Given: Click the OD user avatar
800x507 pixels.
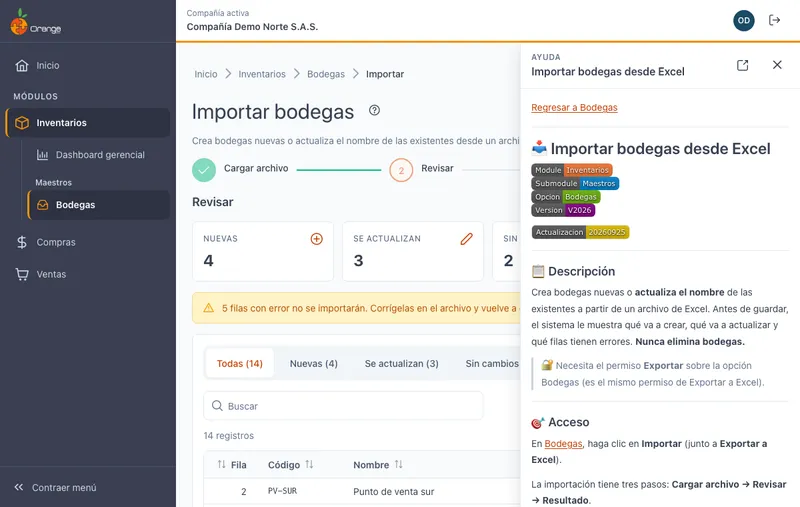Looking at the screenshot, I should coord(743,20).
